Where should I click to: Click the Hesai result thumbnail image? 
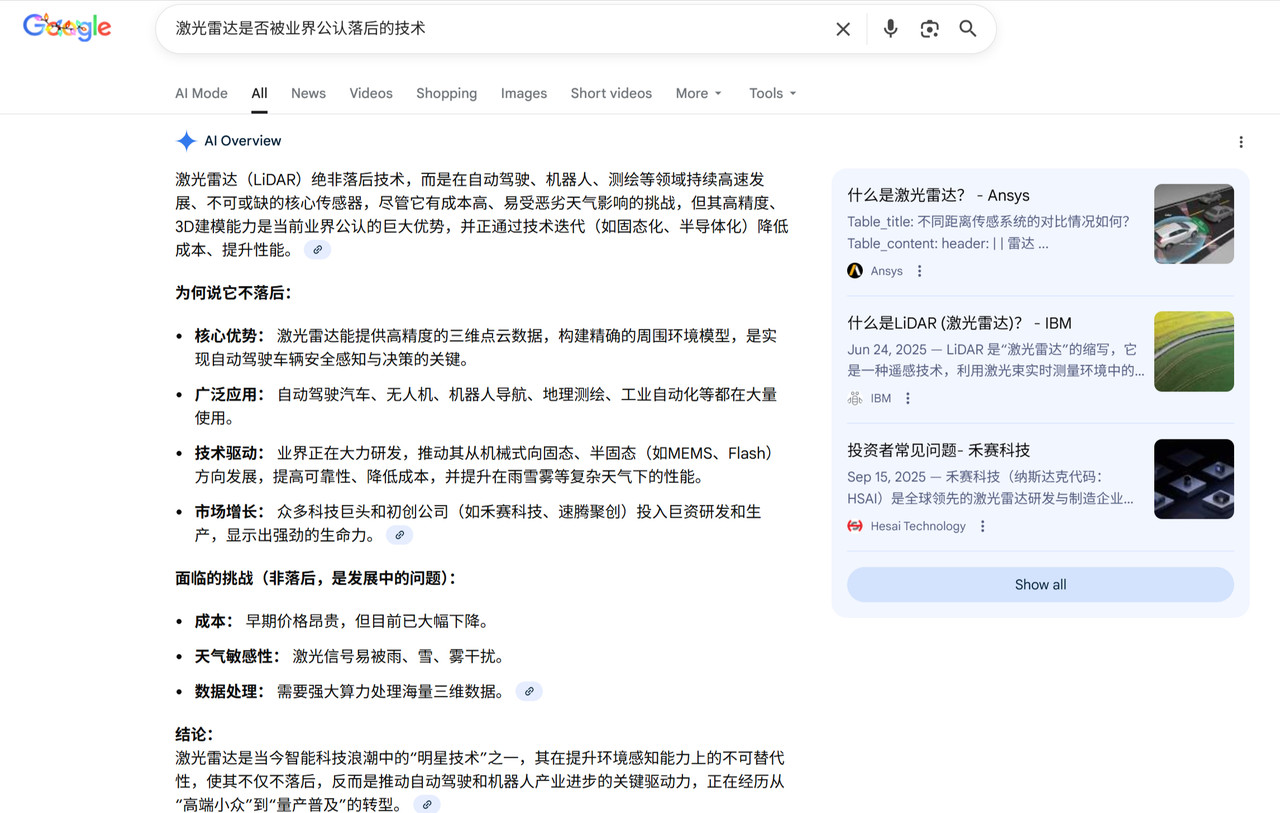pyautogui.click(x=1193, y=479)
